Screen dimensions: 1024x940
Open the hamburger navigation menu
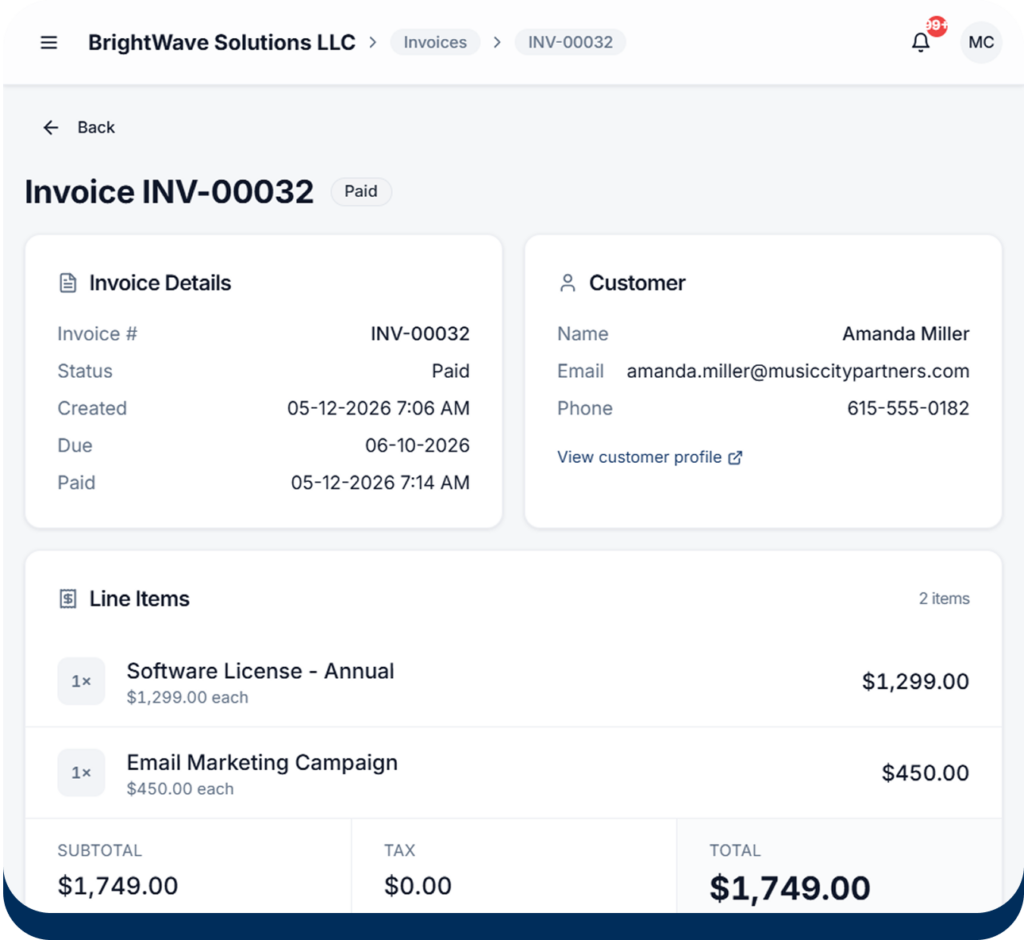coord(49,42)
